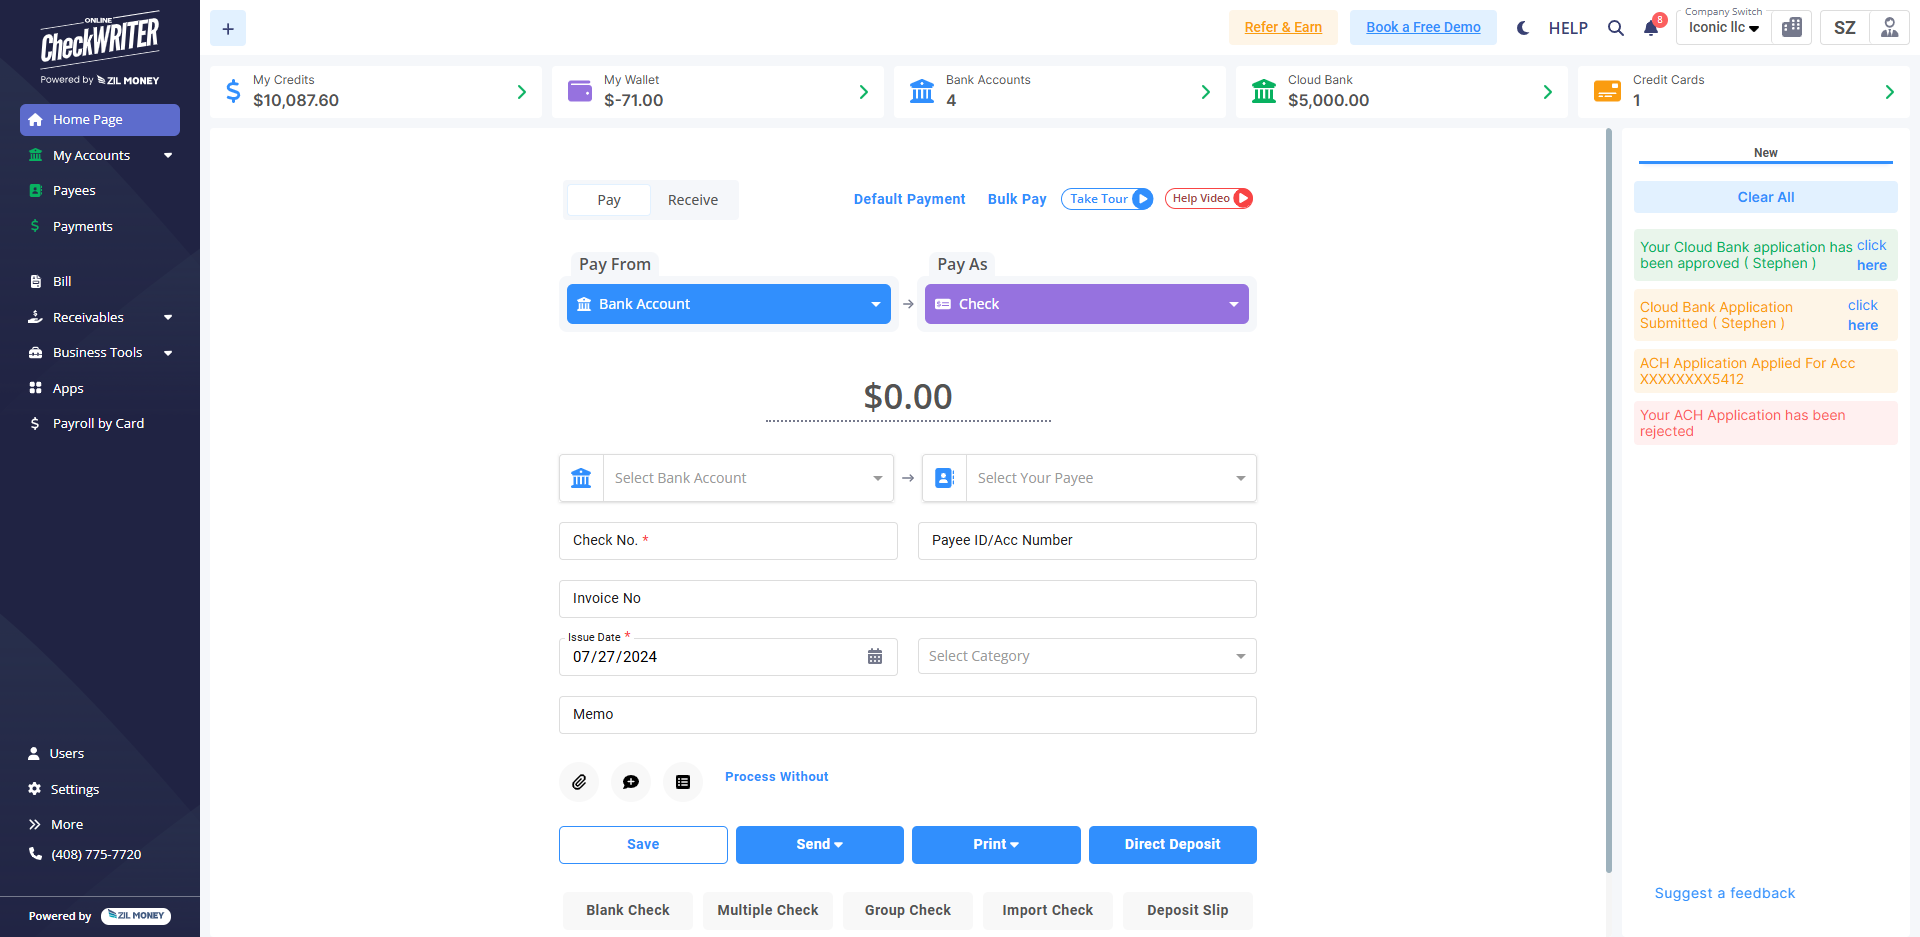
Task: Open Settings gear in the sidebar
Action: [x=34, y=789]
